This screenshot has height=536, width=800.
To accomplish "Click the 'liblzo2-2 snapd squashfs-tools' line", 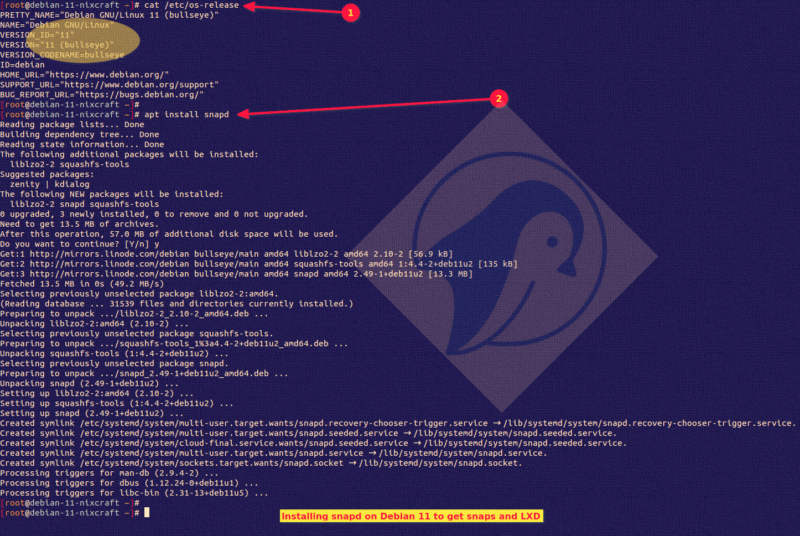I will pos(85,204).
